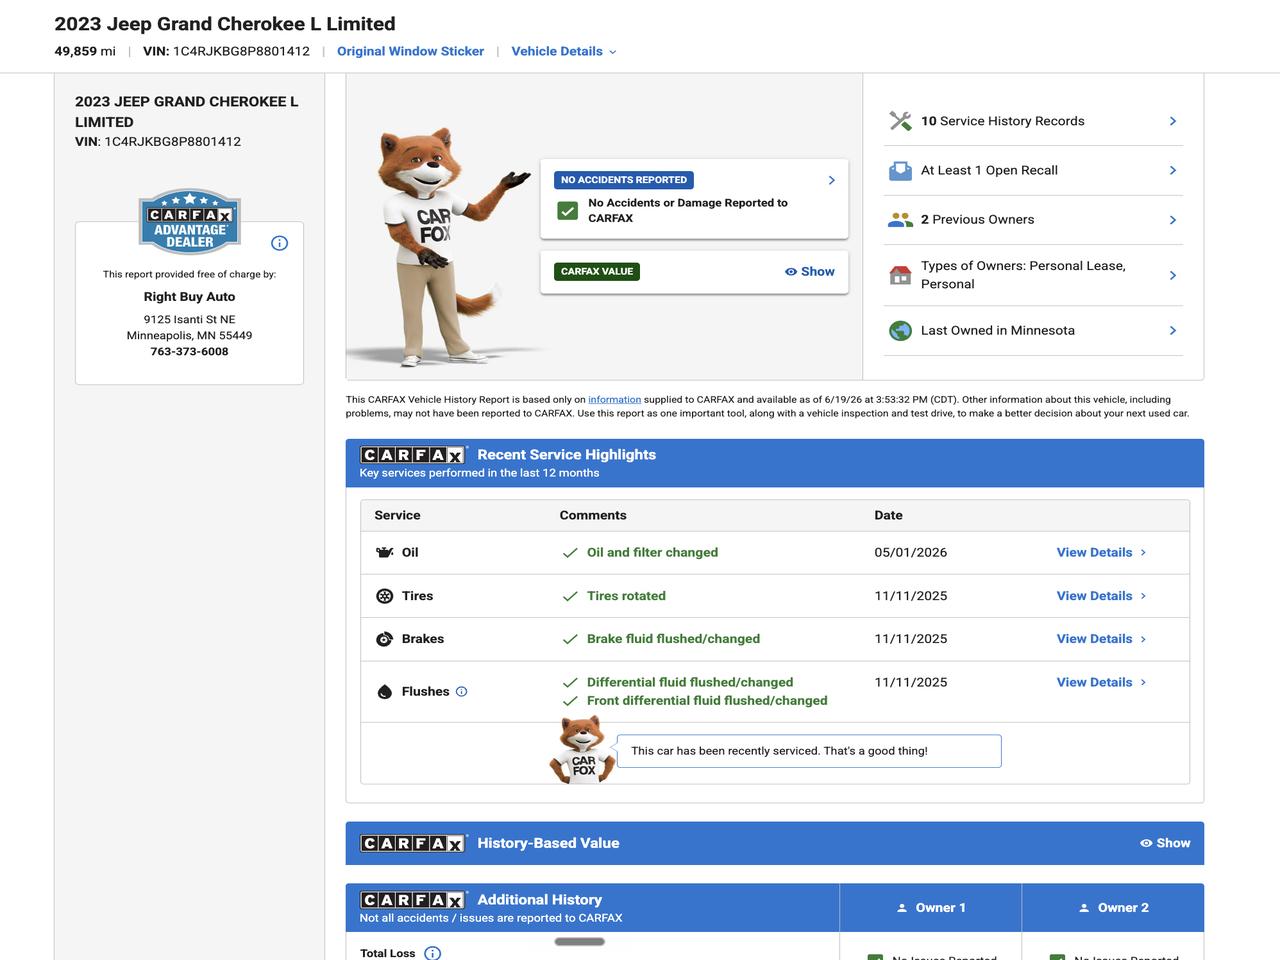
Task: Click checkmark beside Brake fluid flushed/changed
Action: click(570, 639)
